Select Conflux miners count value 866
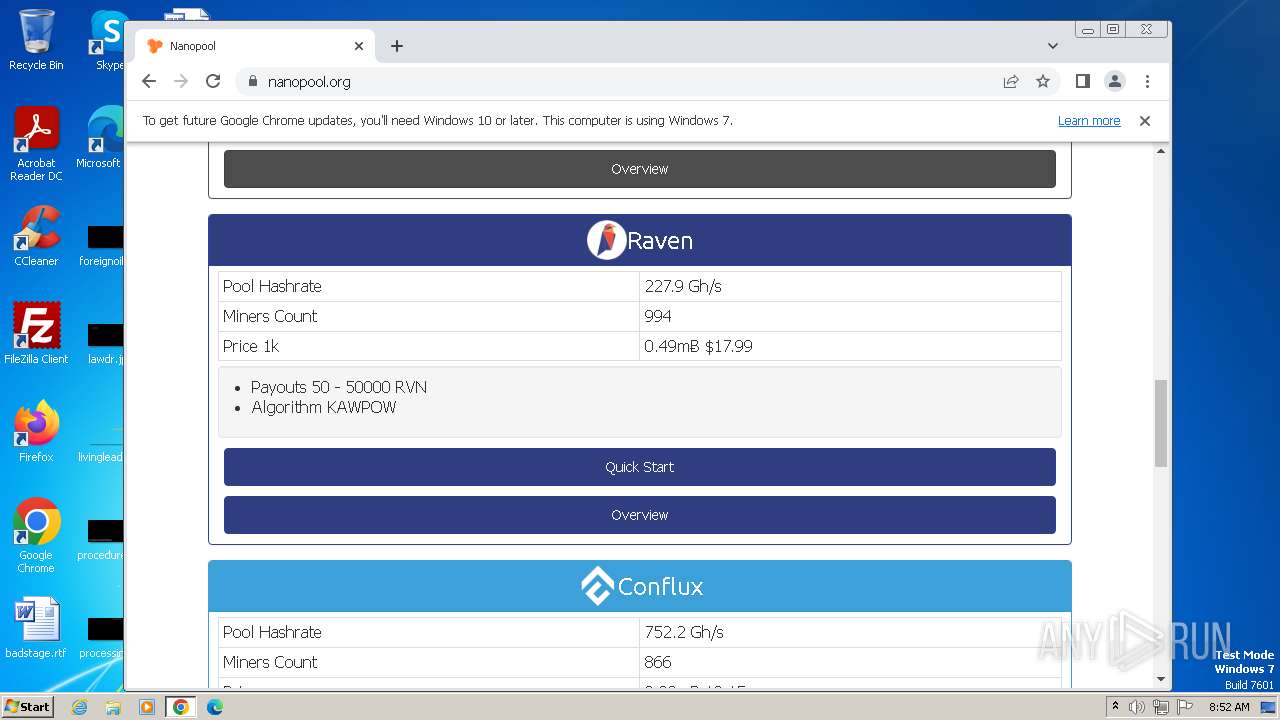Viewport: 1280px width, 720px height. pyautogui.click(x=658, y=662)
